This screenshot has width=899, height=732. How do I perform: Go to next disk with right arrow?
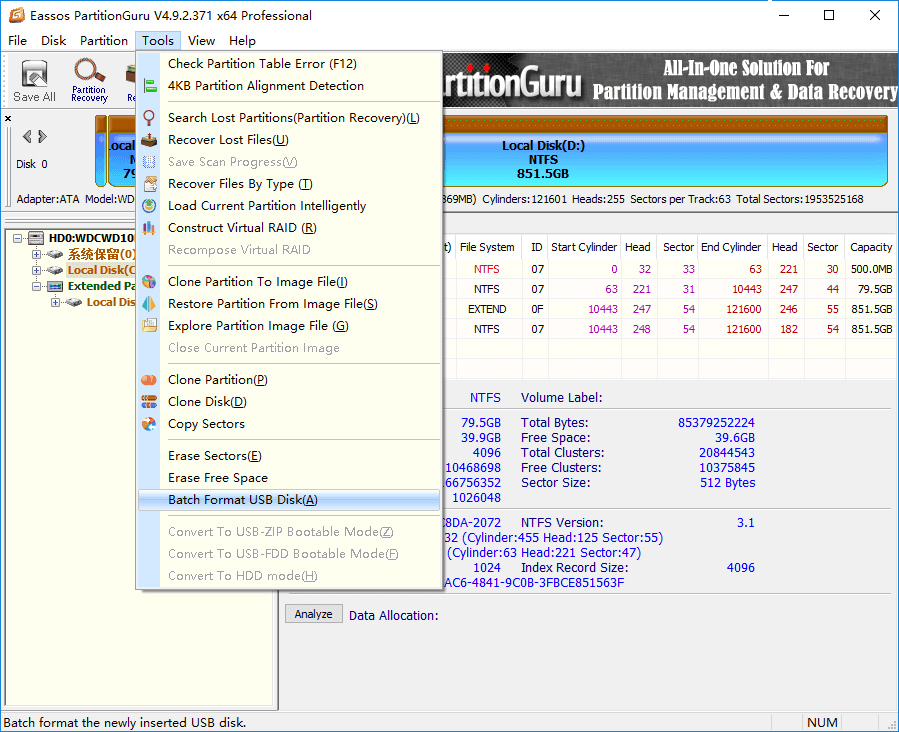42,136
